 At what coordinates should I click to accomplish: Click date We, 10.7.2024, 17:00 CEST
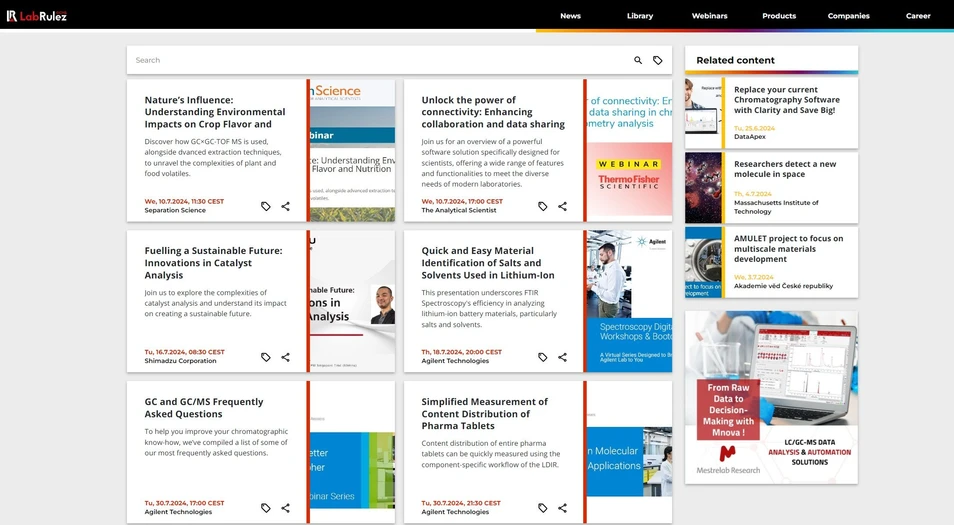462,201
